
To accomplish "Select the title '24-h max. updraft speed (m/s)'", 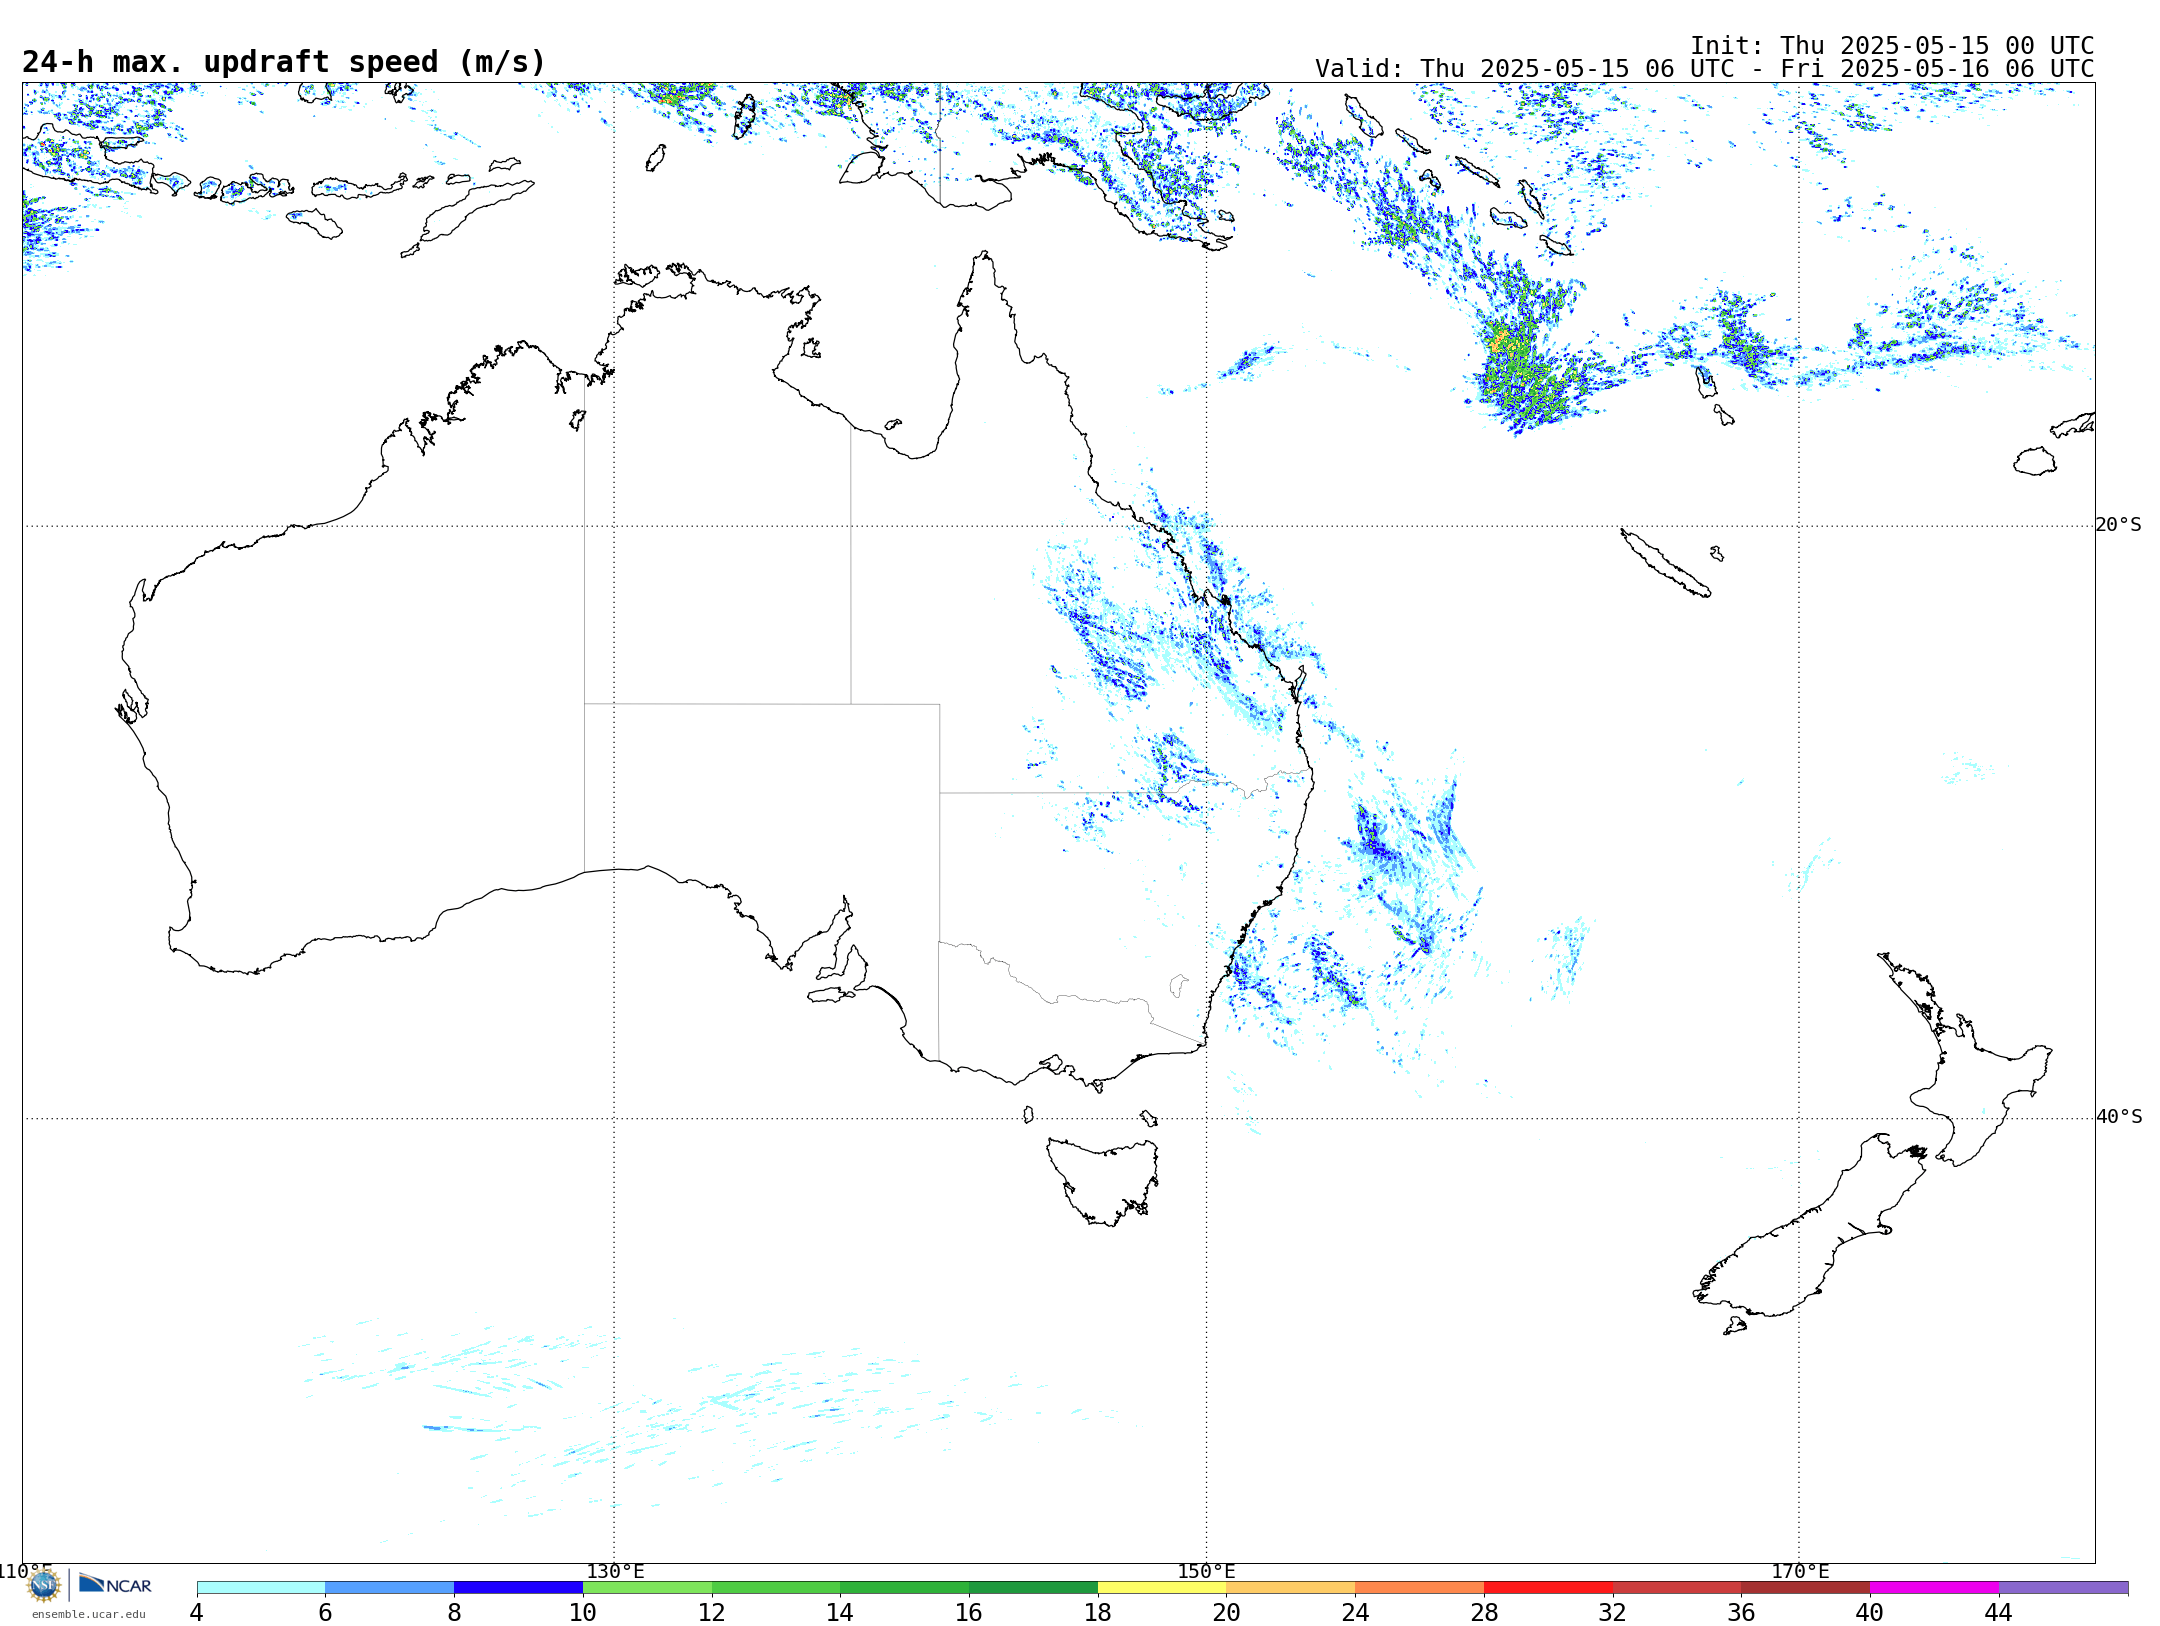I will pos(284,62).
